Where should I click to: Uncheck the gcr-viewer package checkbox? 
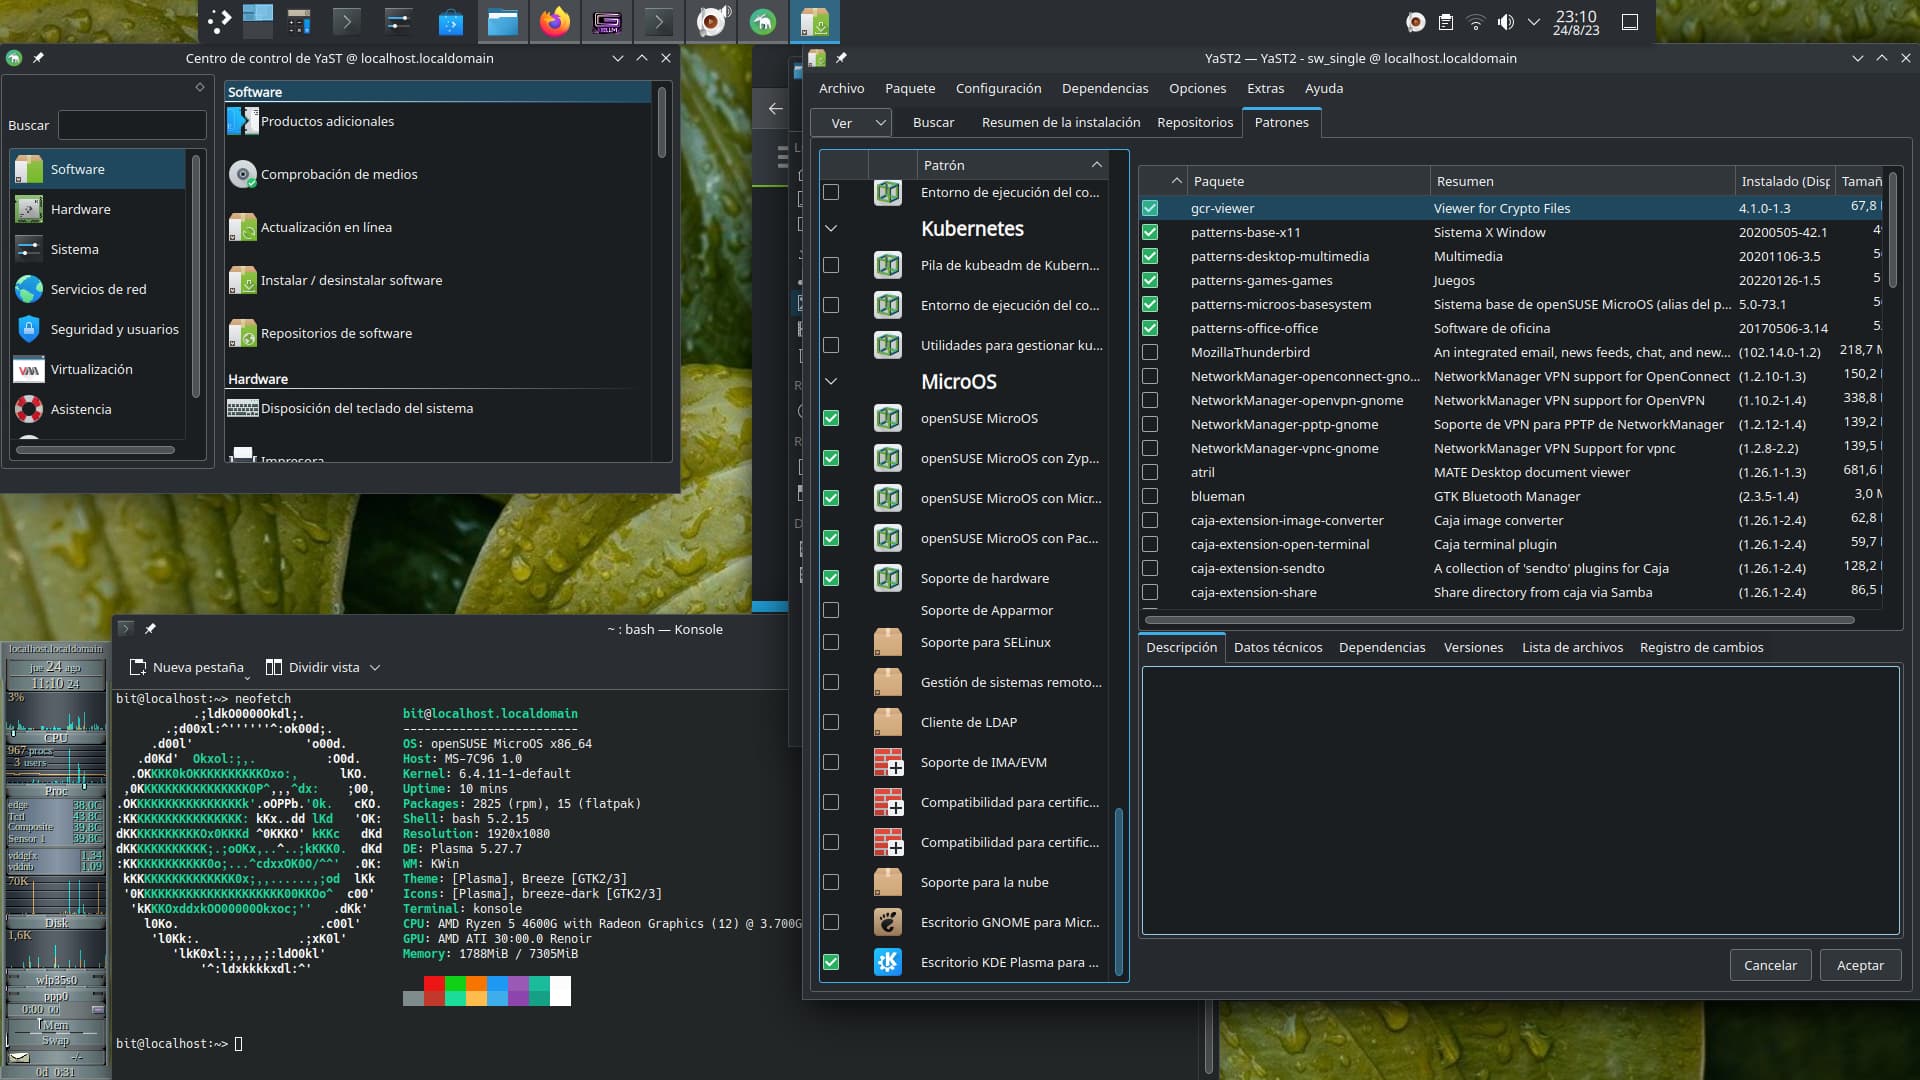click(1150, 209)
